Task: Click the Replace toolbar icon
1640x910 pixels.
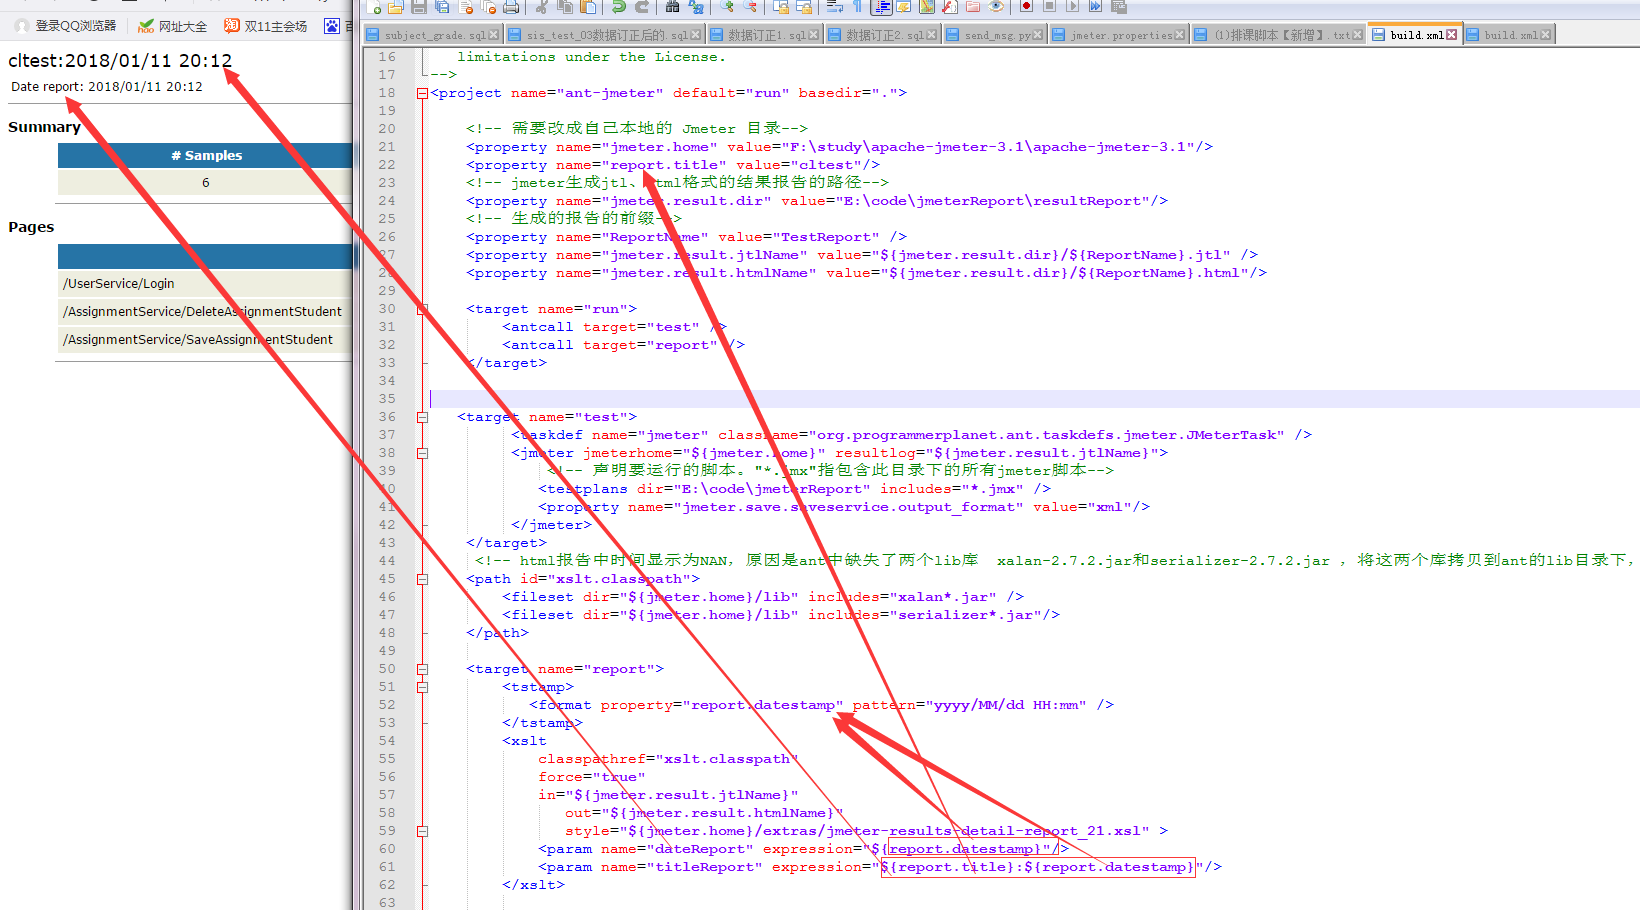Action: tap(697, 6)
